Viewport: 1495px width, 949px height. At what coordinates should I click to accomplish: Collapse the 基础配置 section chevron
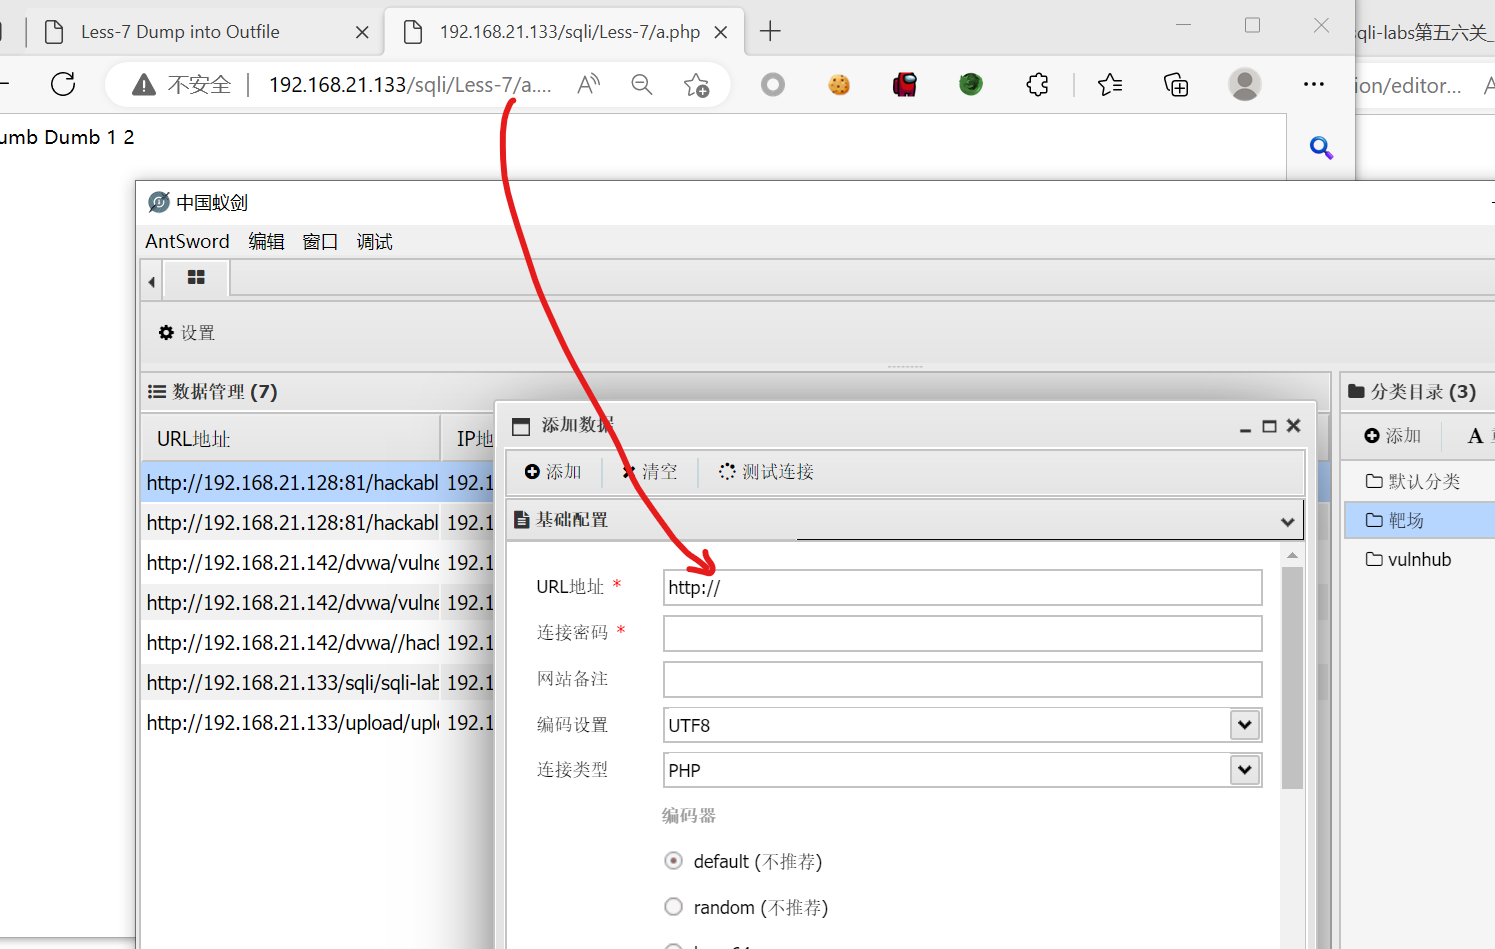click(x=1287, y=521)
